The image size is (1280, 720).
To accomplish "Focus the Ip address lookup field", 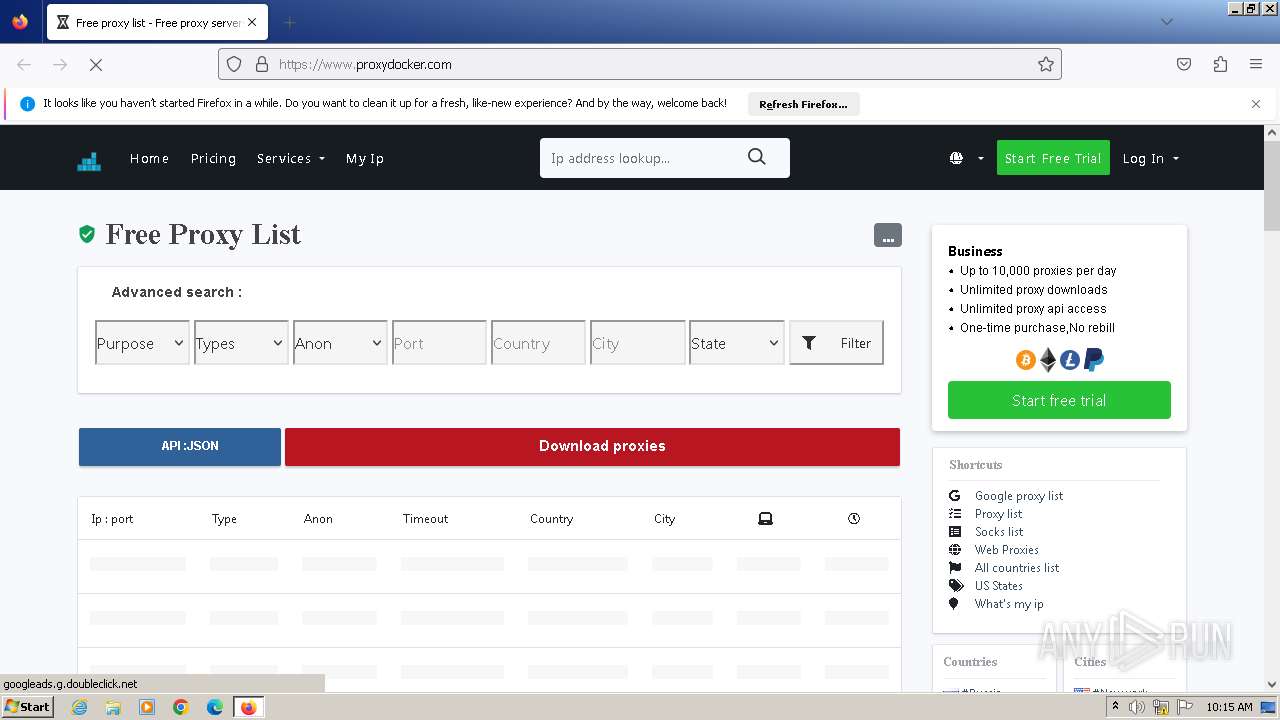I will pos(638,158).
